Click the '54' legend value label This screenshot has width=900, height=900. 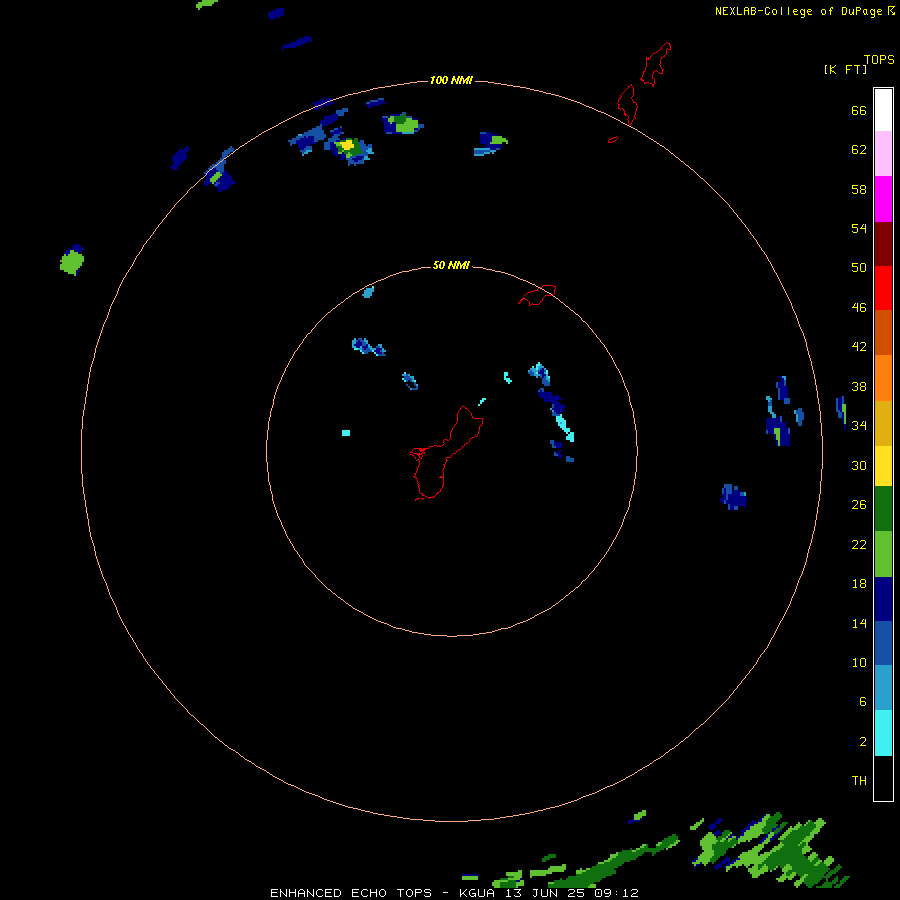(x=859, y=228)
